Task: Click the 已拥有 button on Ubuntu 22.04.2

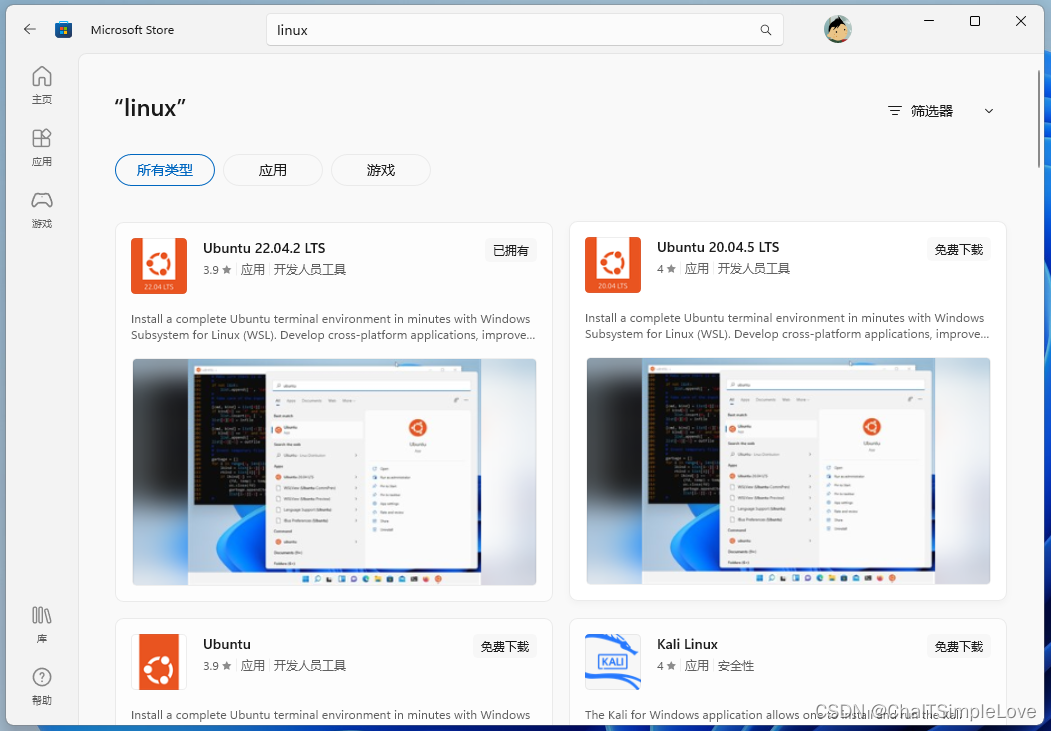Action: [x=510, y=250]
